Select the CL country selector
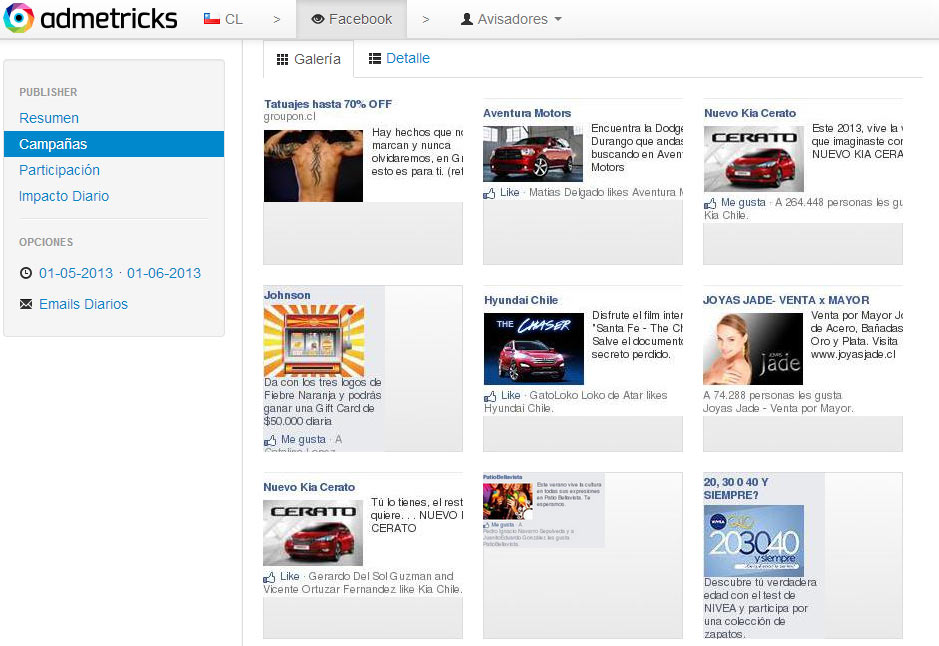The height and width of the screenshot is (646, 939). coord(223,19)
